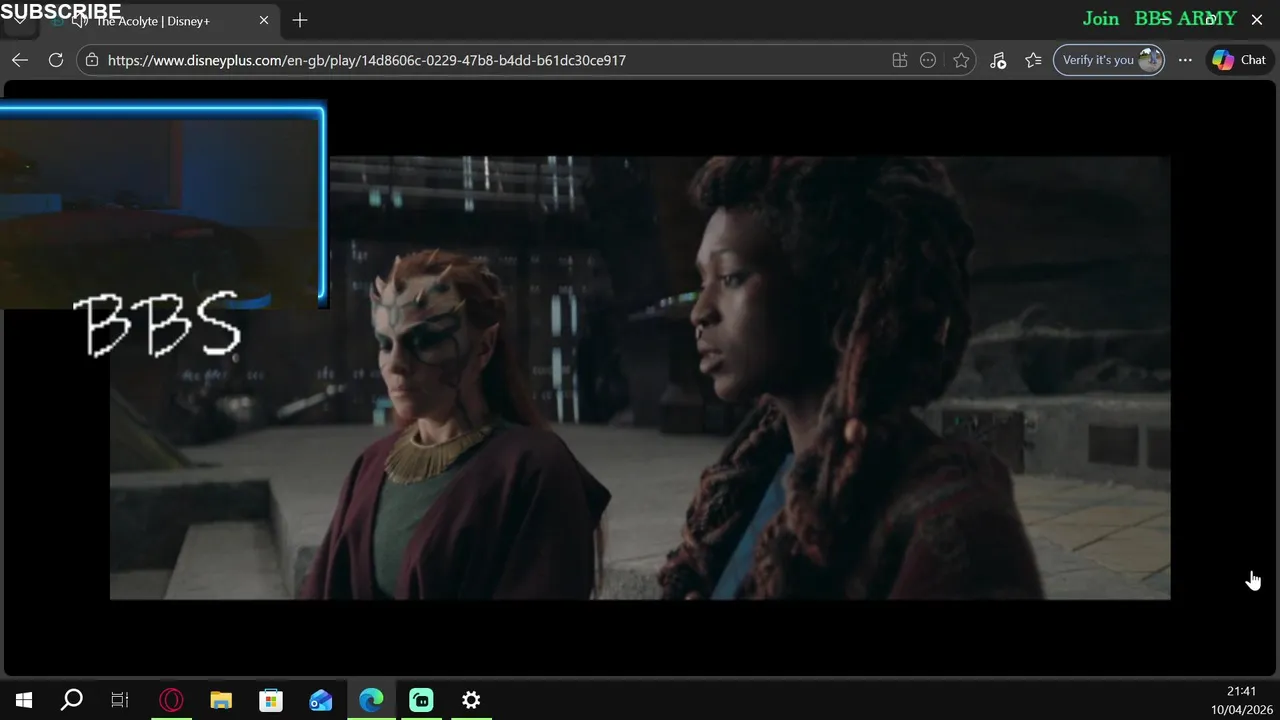The width and height of the screenshot is (1280, 720).
Task: Open the media control music-note icon
Action: (998, 60)
